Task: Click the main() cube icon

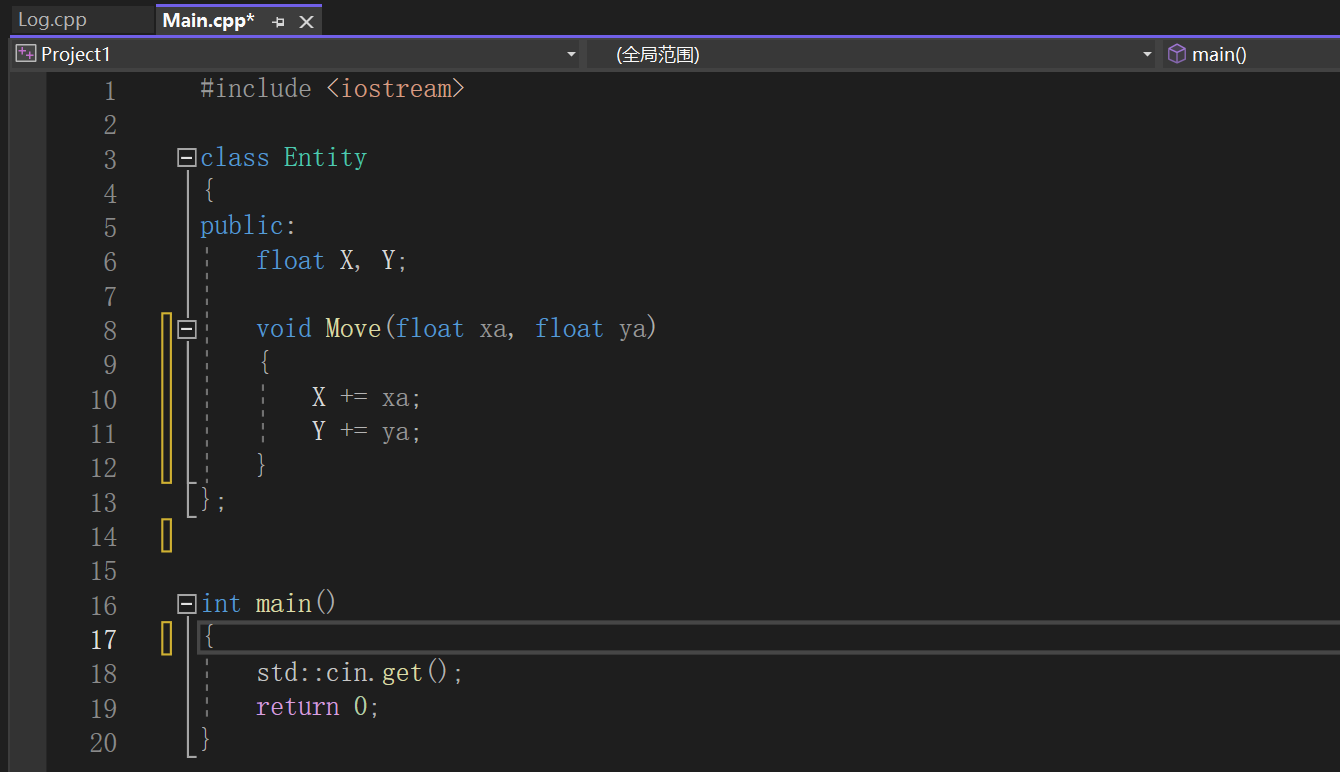Action: [1177, 54]
